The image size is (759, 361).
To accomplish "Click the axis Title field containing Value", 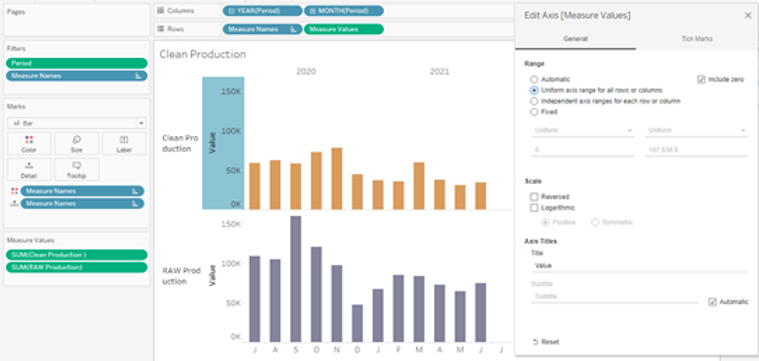I will pos(639,266).
